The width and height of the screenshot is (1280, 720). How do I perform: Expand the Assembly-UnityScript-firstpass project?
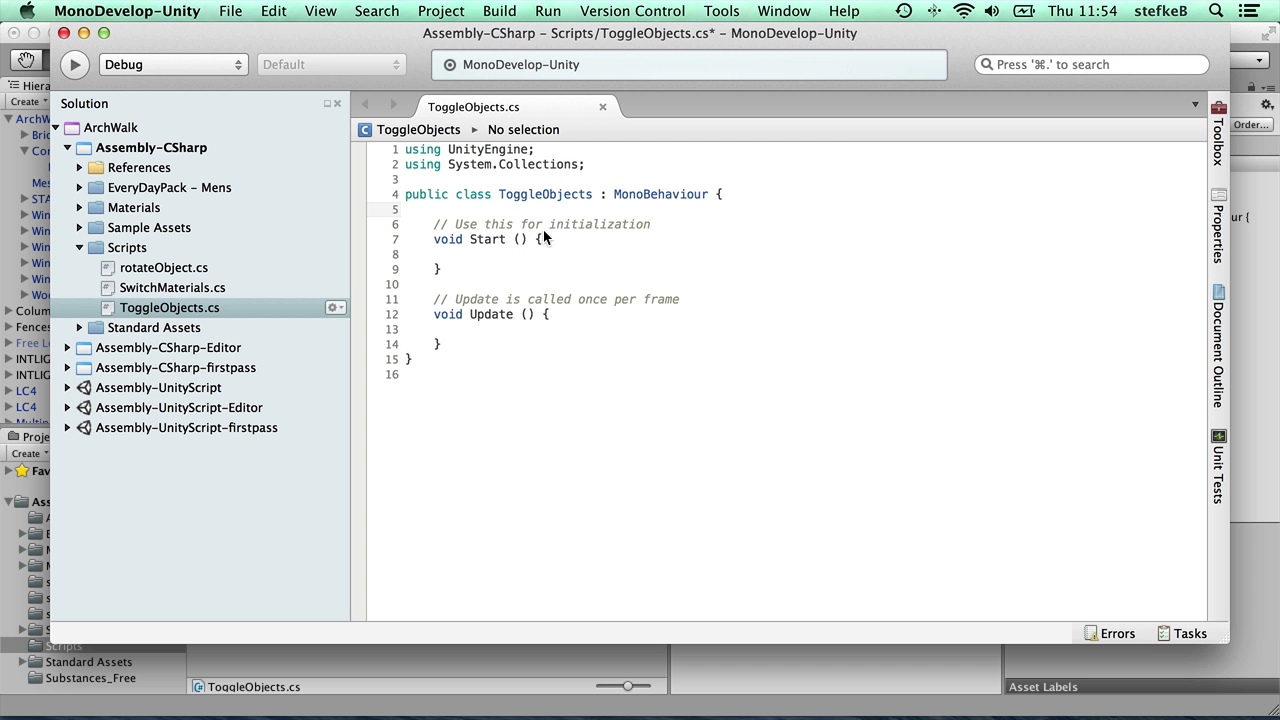pos(68,428)
